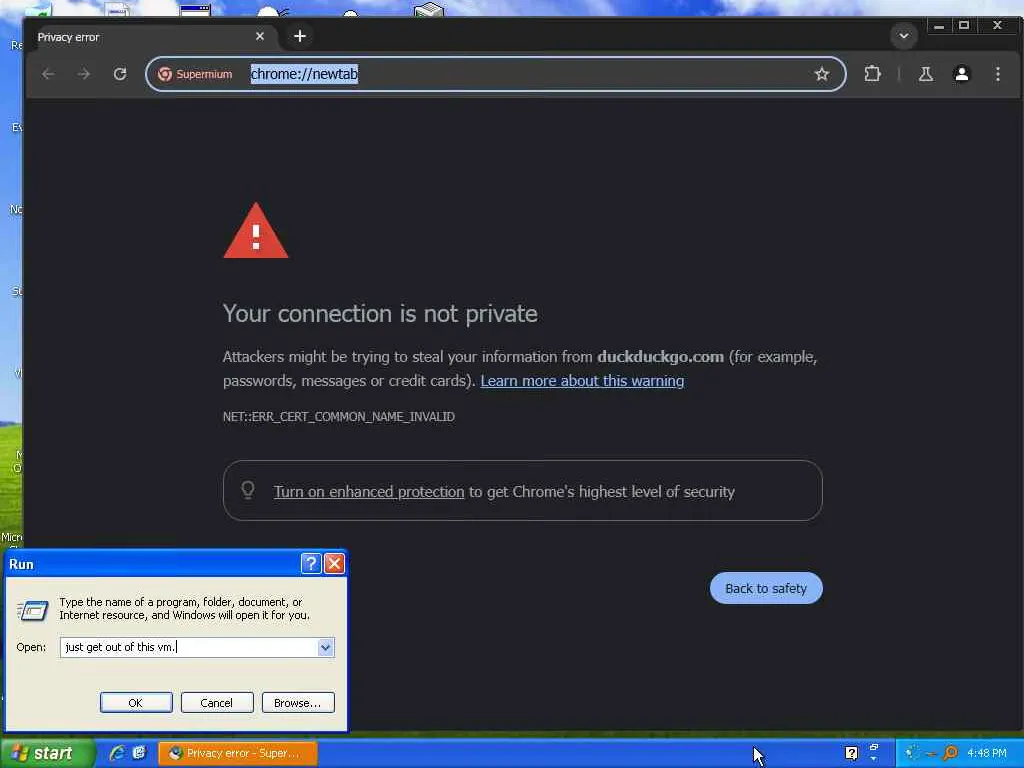Click the lightbulb icon in security tip
1024x768 pixels.
(248, 490)
